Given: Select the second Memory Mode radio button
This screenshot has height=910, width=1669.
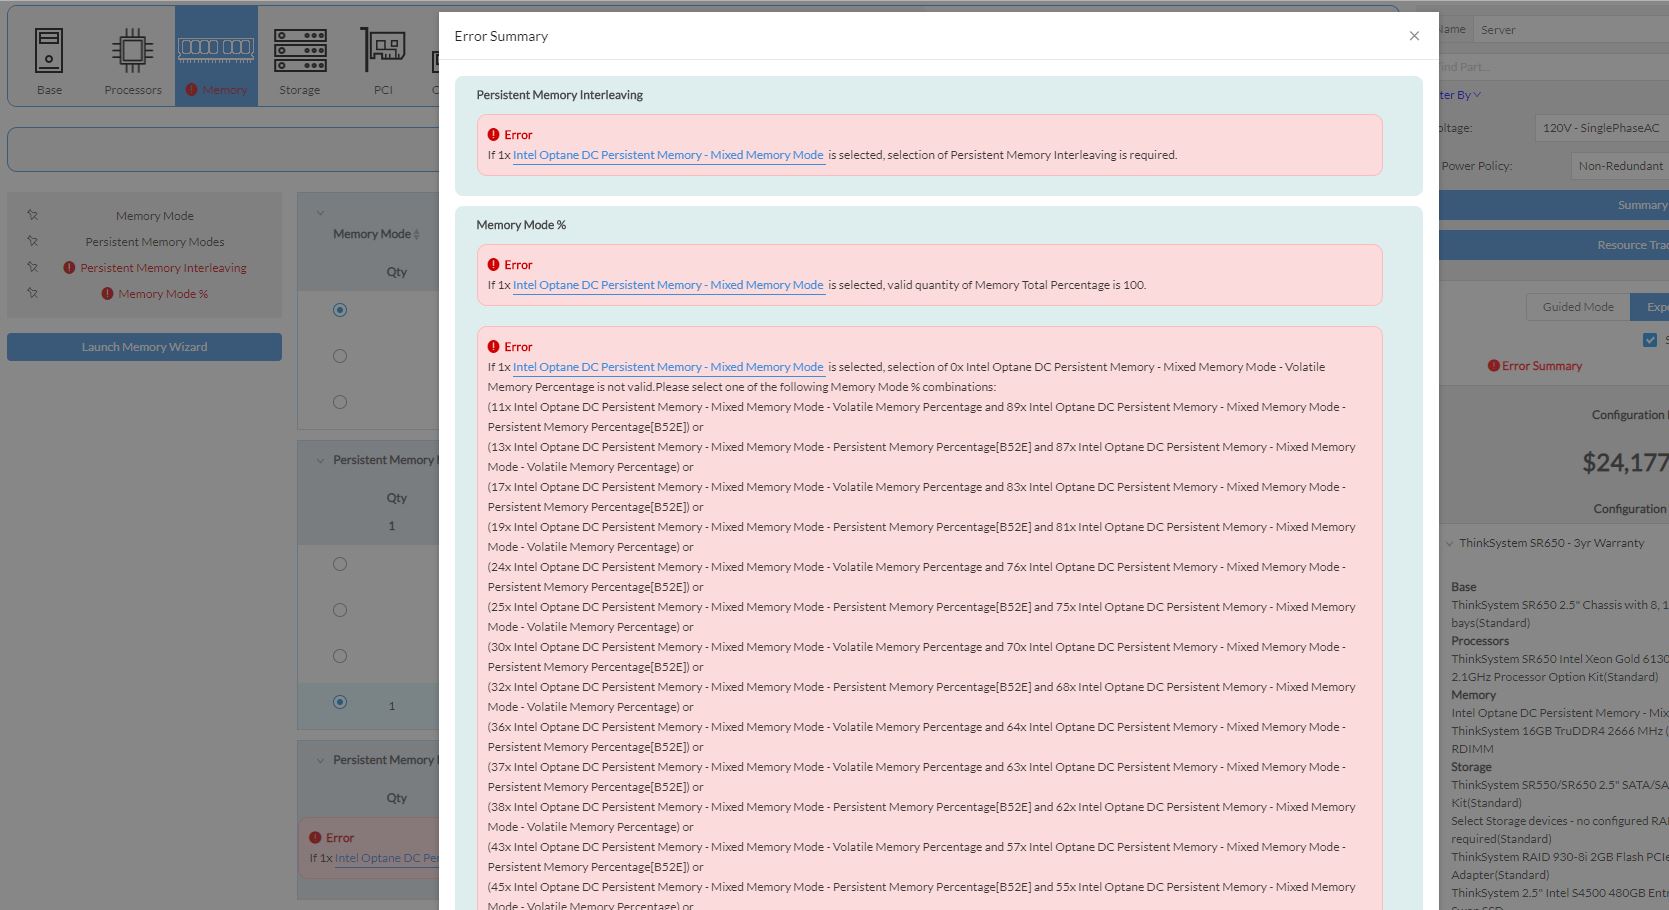Looking at the screenshot, I should [x=340, y=356].
